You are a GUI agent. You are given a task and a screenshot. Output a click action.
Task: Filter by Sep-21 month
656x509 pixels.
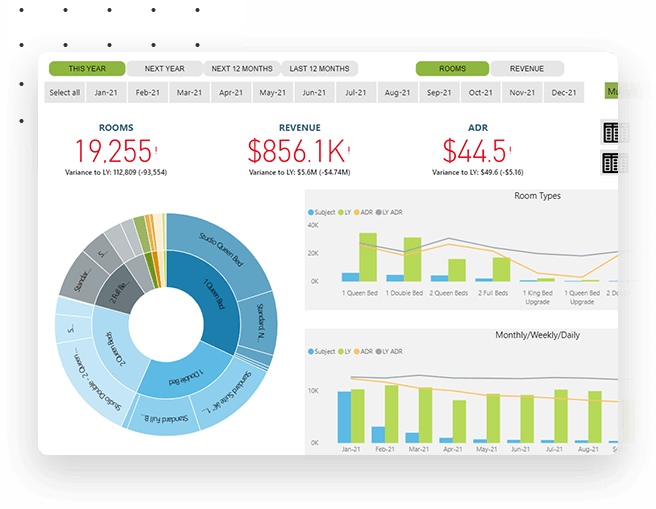439,92
